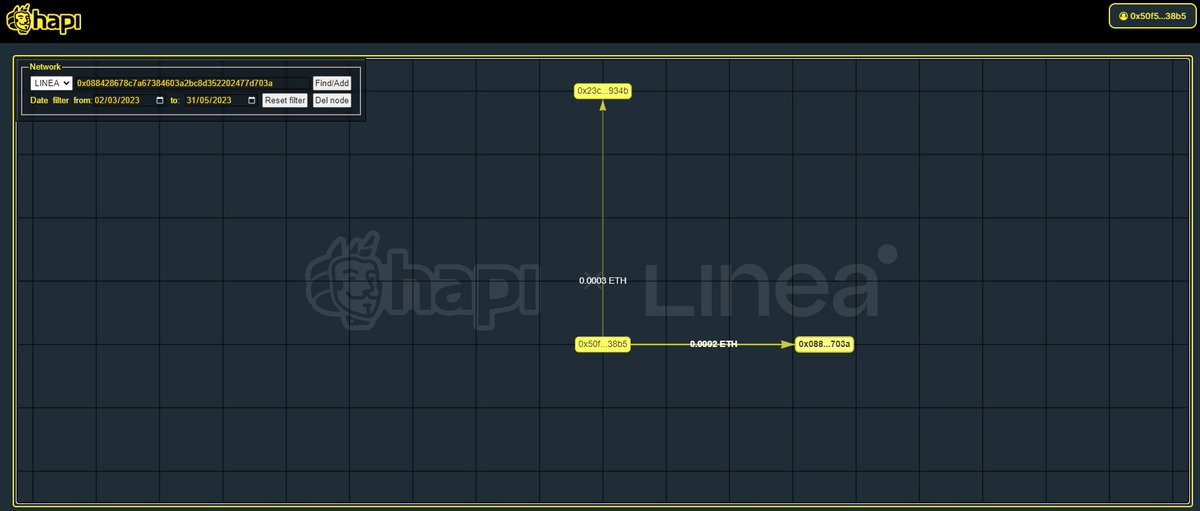Screen dimensions: 1200x511
Task: Click the Del node button
Action: (332, 100)
